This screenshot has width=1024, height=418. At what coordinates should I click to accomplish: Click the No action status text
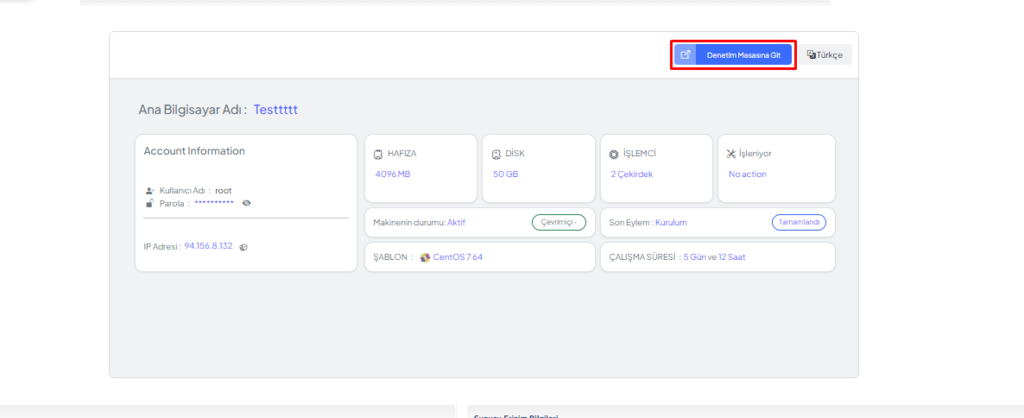(748, 174)
